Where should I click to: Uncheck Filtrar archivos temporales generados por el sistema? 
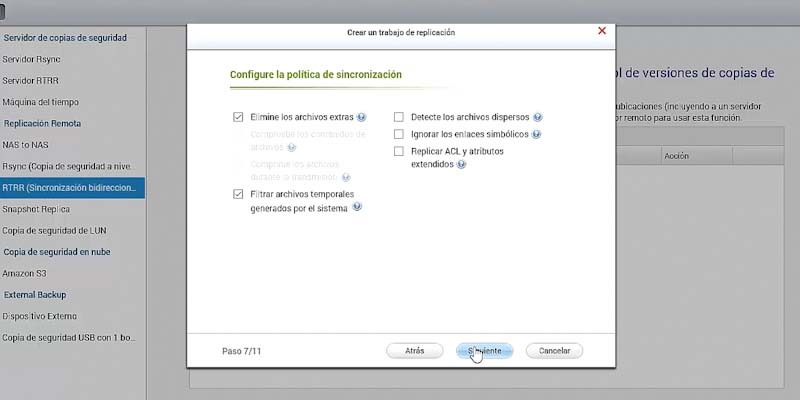(x=238, y=194)
